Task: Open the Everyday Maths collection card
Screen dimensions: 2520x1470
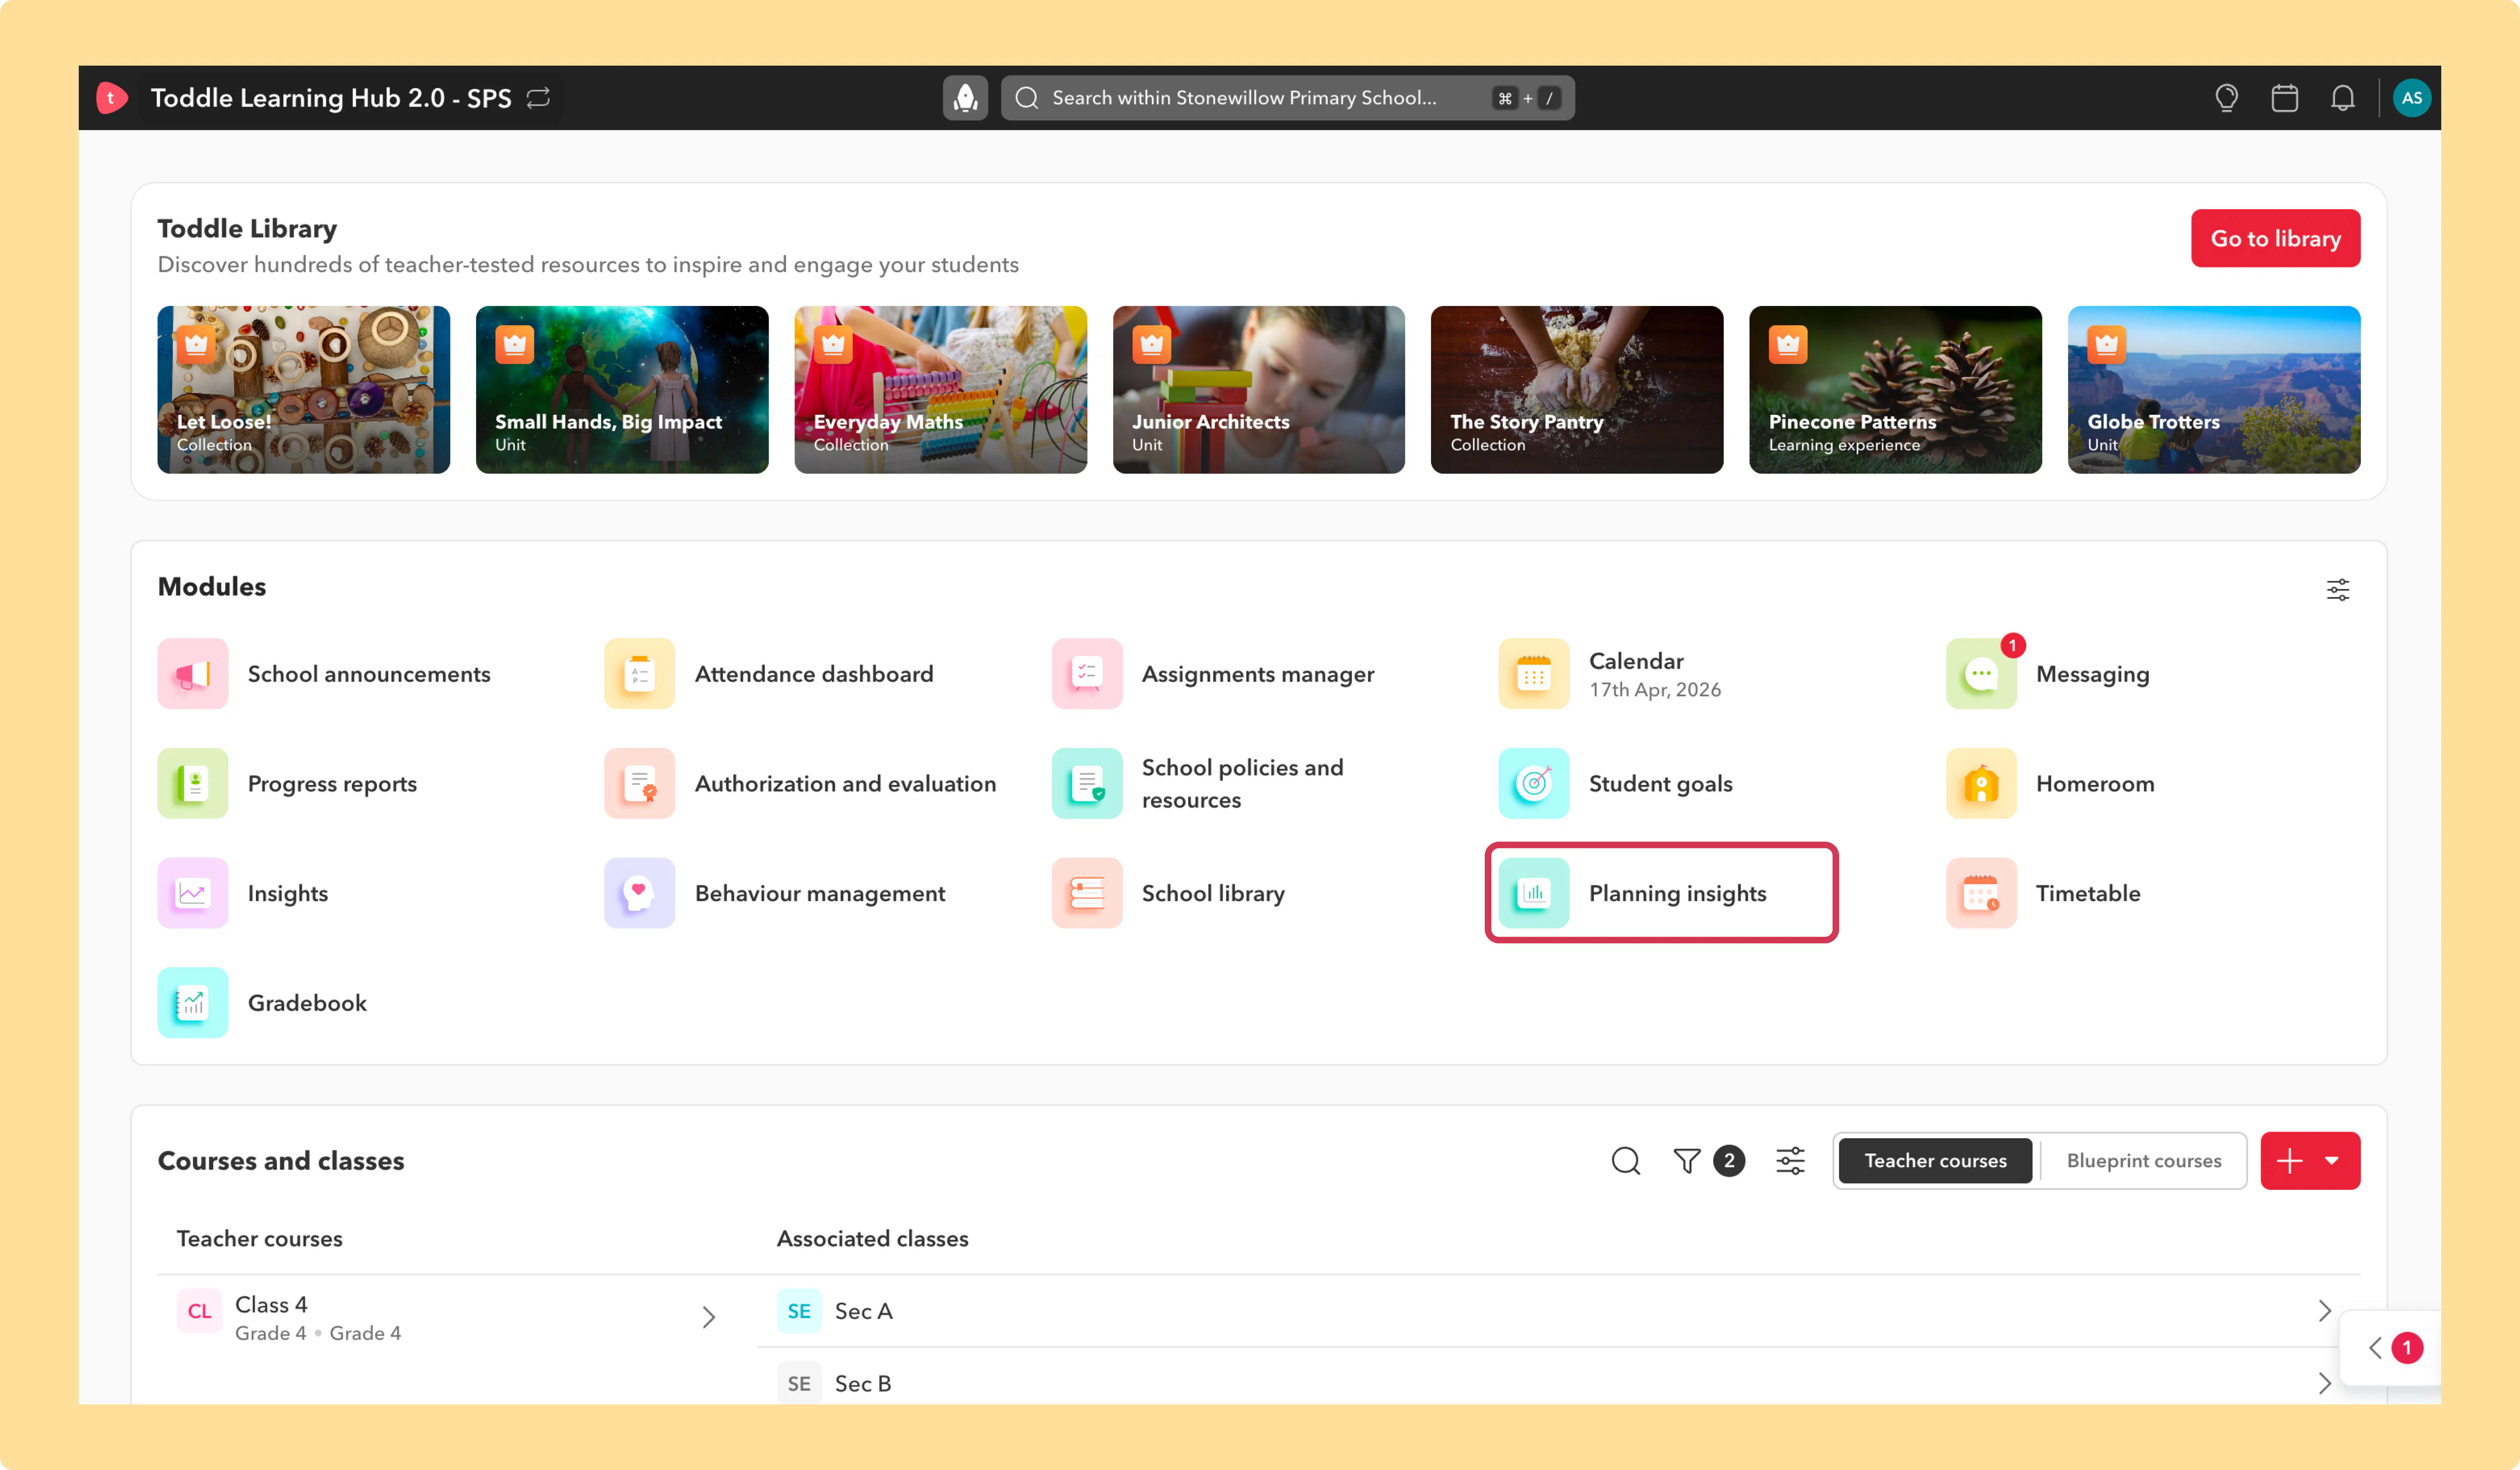Action: click(940, 390)
